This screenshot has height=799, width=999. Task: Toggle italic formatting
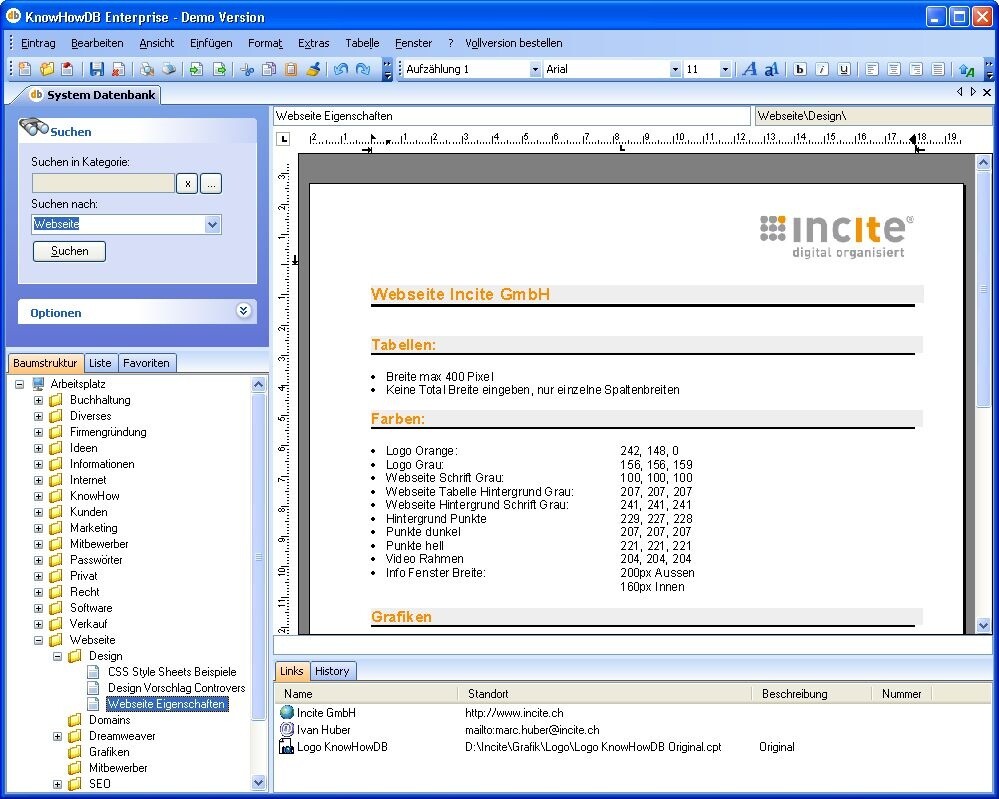click(822, 69)
